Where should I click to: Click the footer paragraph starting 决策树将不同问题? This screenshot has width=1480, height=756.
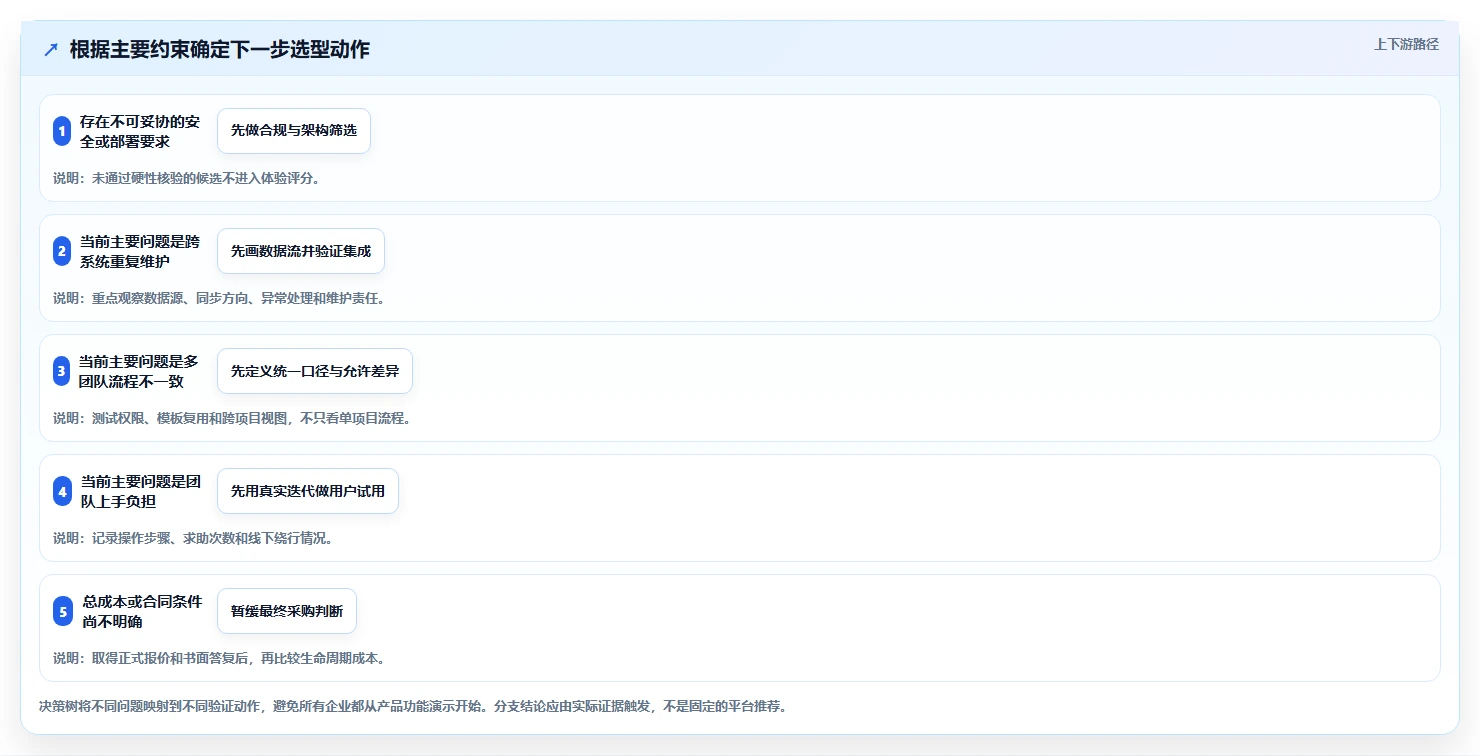click(413, 706)
